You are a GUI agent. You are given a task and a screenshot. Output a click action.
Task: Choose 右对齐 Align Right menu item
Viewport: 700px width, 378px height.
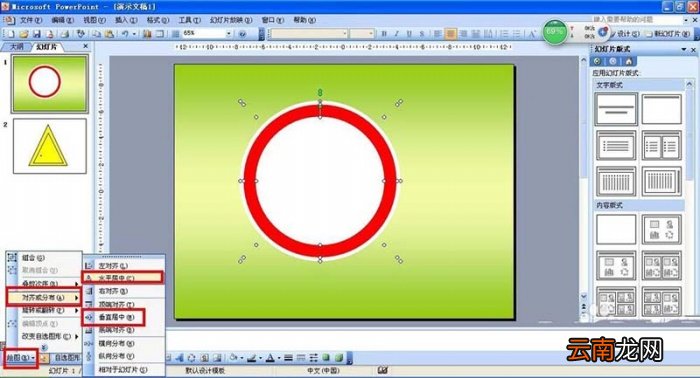click(x=123, y=291)
